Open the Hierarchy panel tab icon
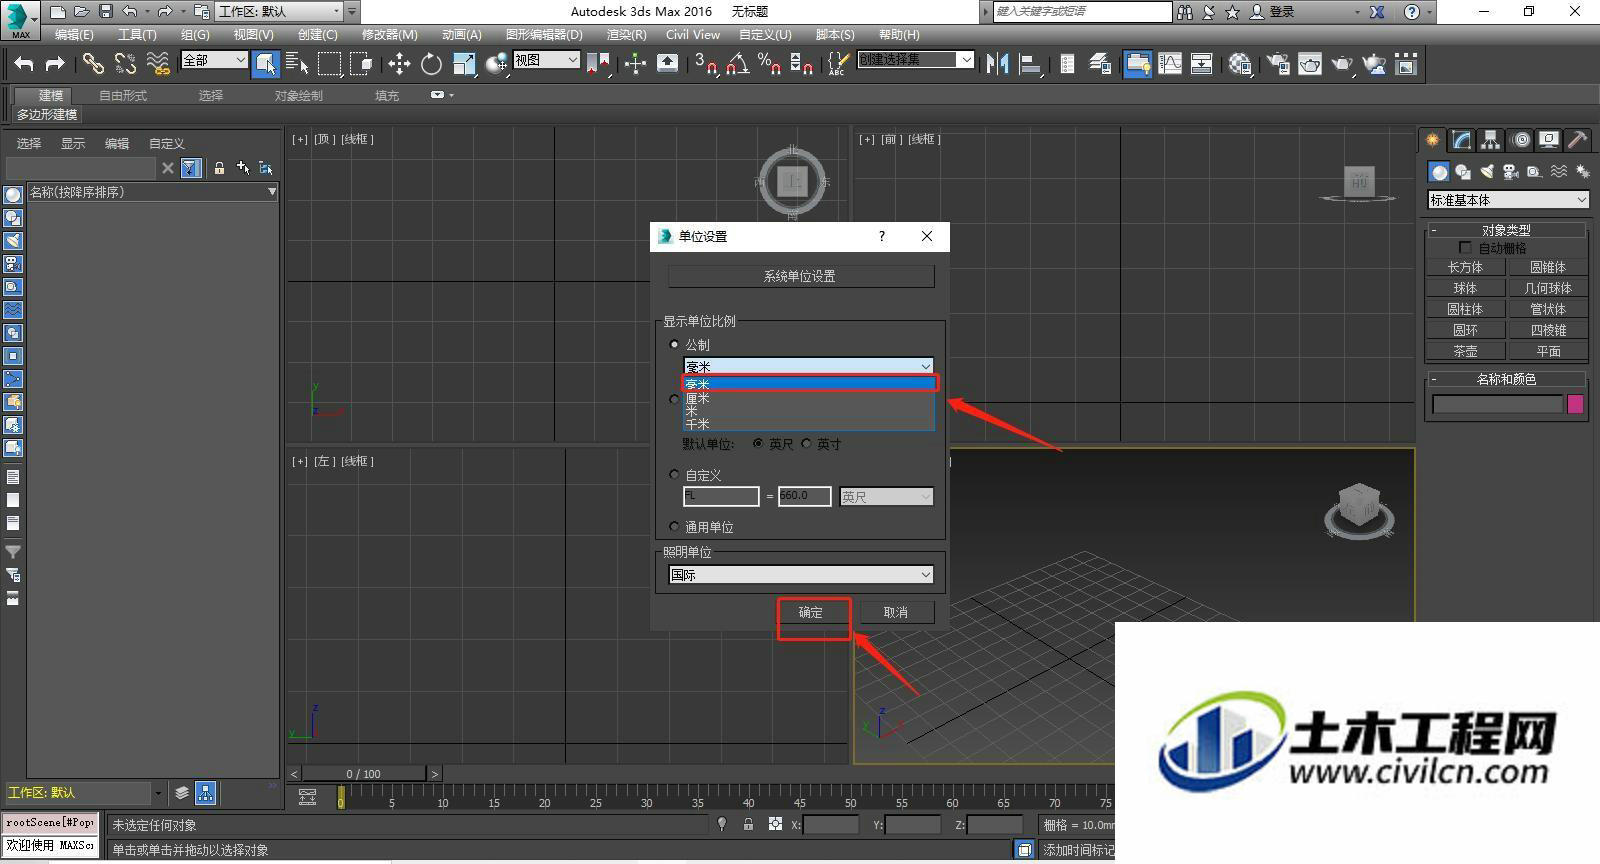The width and height of the screenshot is (1600, 864). (1491, 140)
